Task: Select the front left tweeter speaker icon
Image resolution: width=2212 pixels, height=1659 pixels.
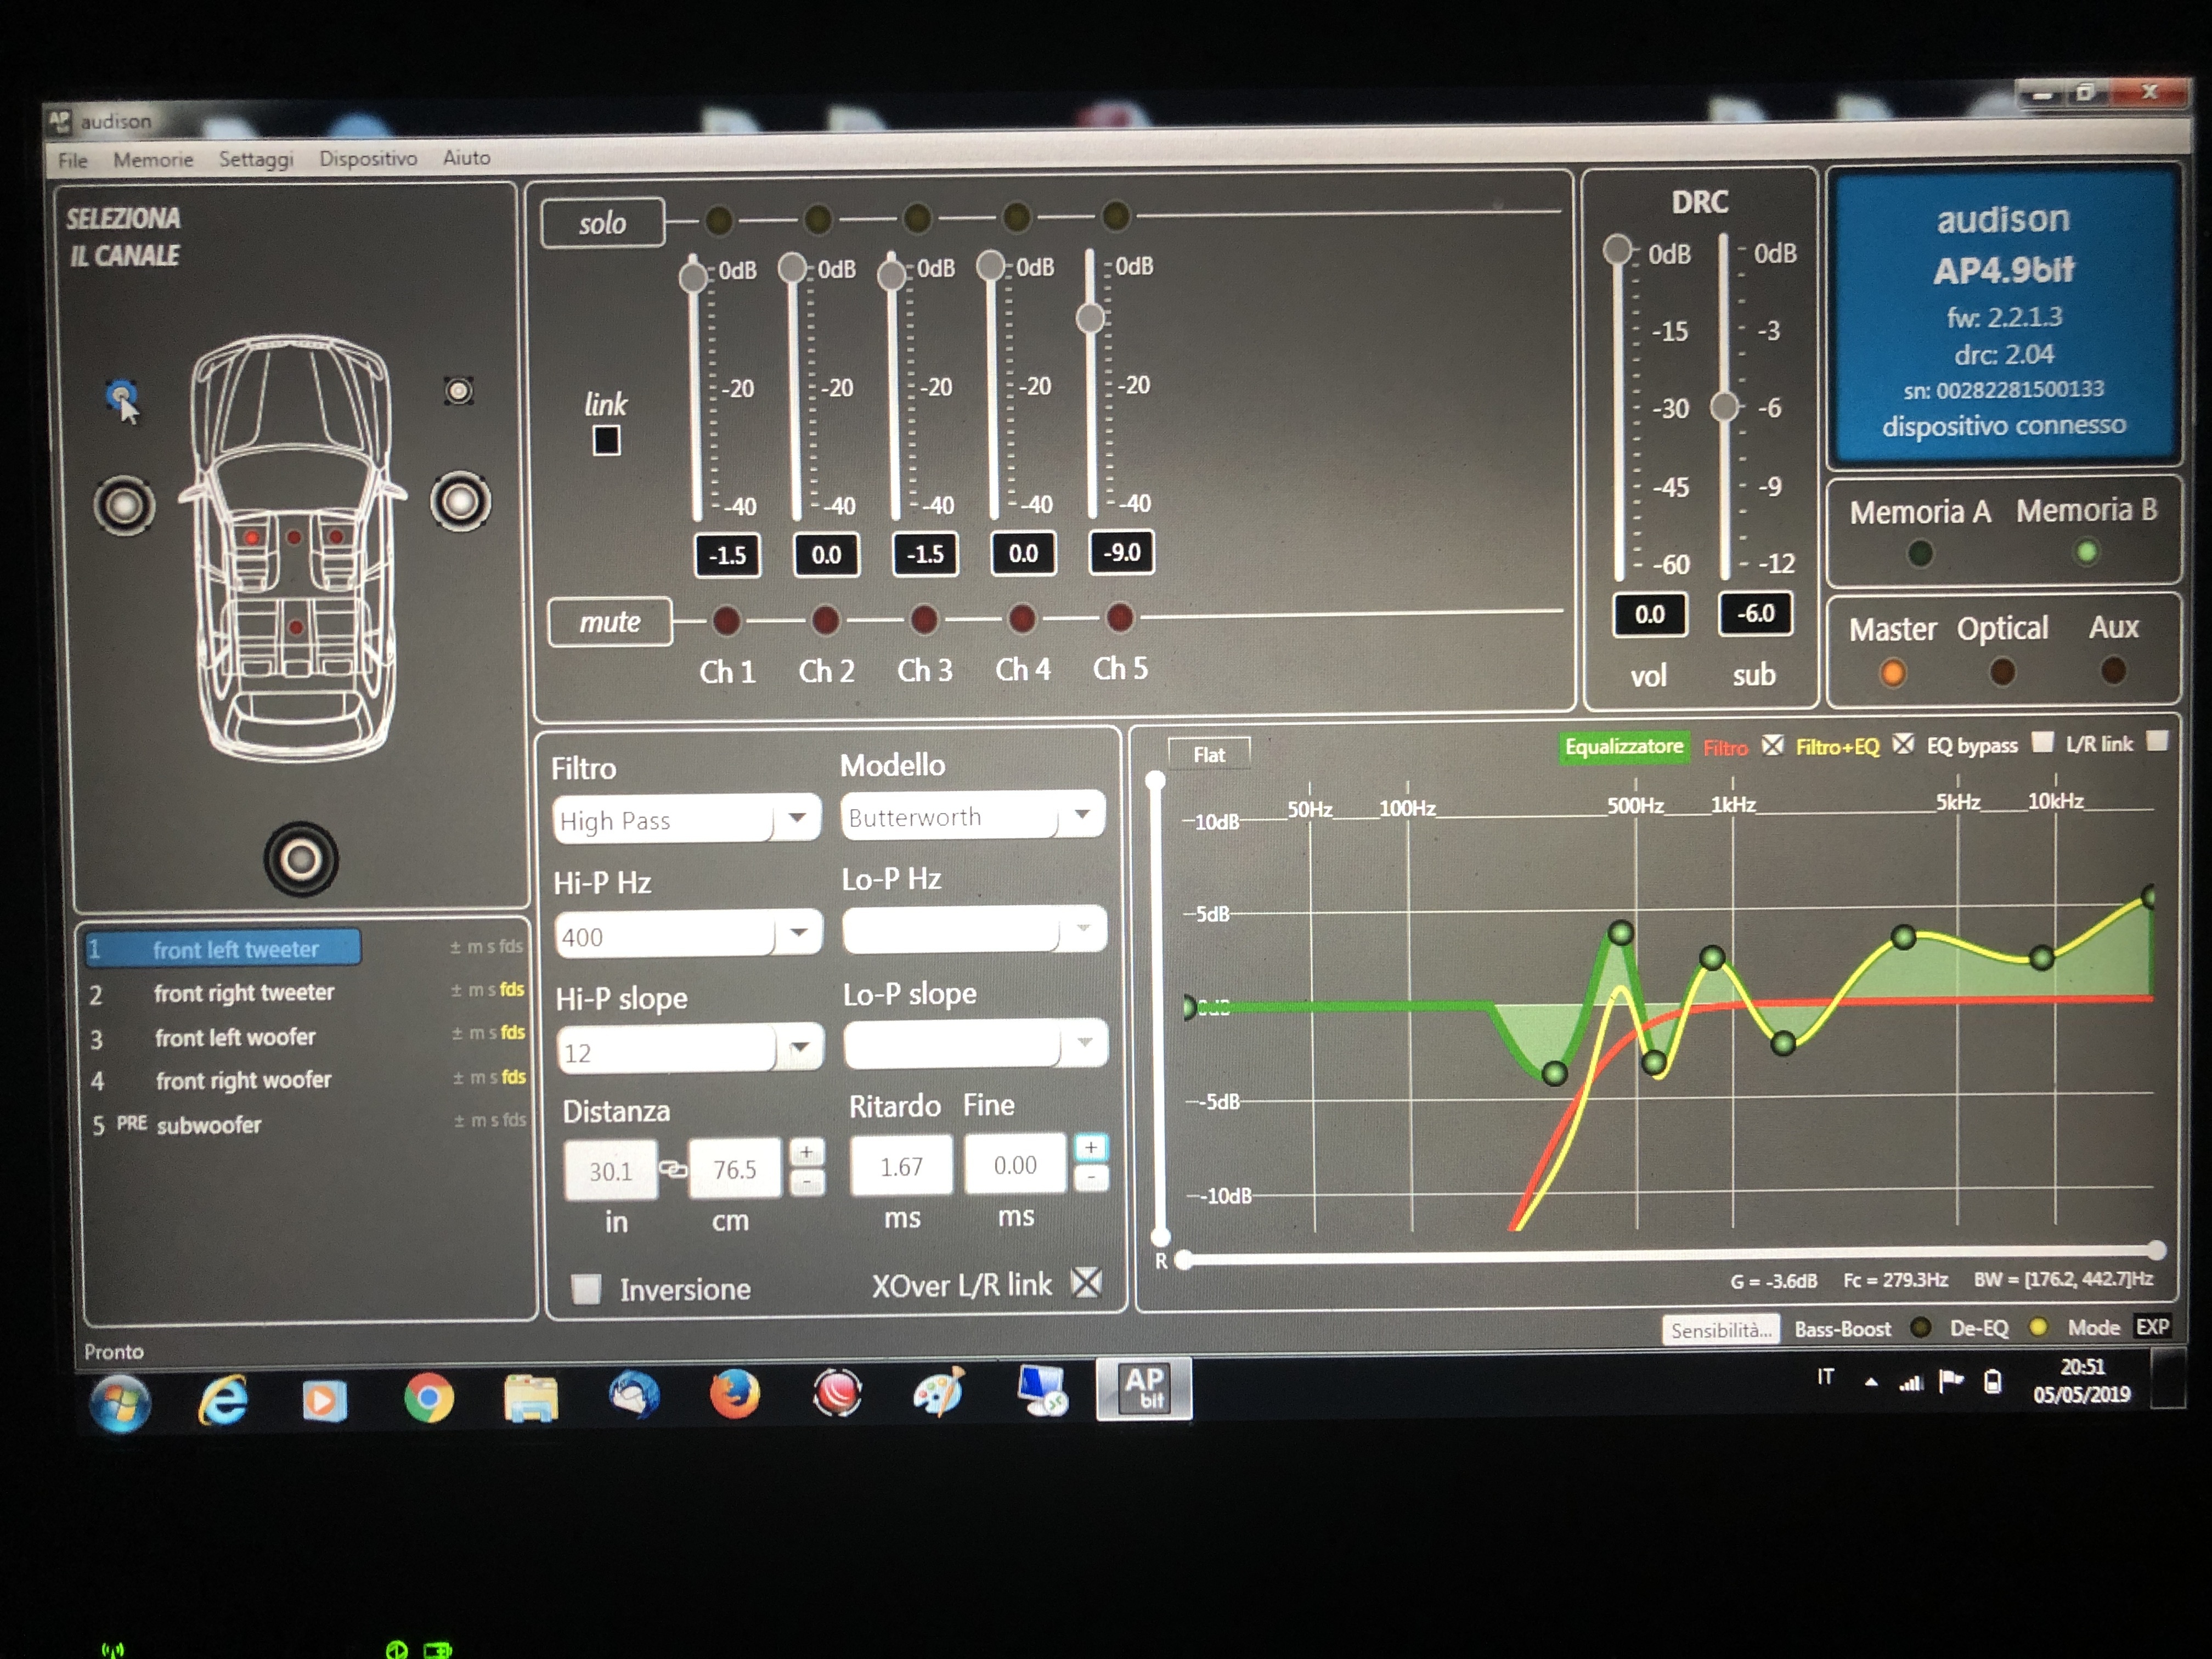Action: (x=122, y=396)
